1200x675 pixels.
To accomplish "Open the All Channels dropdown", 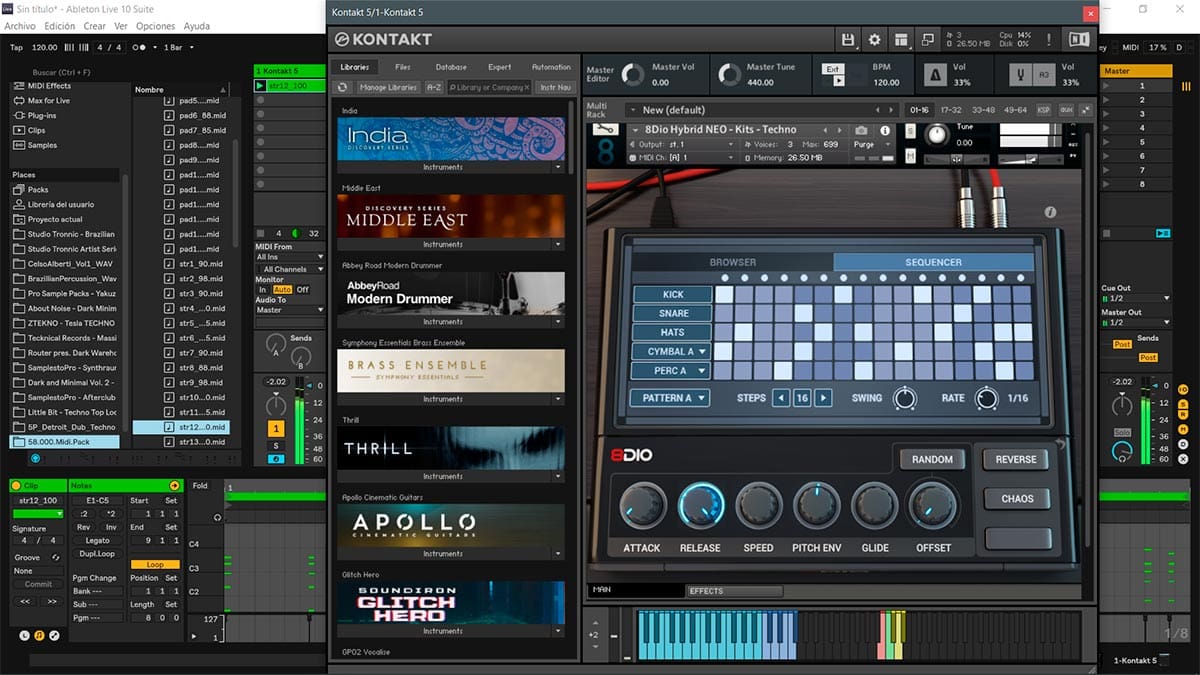I will click(x=290, y=269).
